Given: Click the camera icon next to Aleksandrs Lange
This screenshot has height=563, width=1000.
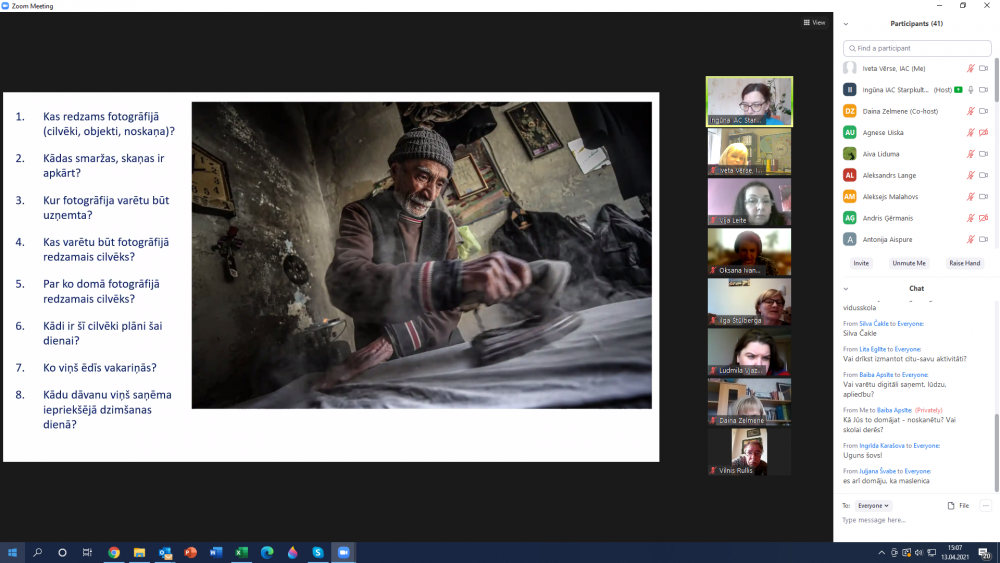Looking at the screenshot, I should (983, 175).
